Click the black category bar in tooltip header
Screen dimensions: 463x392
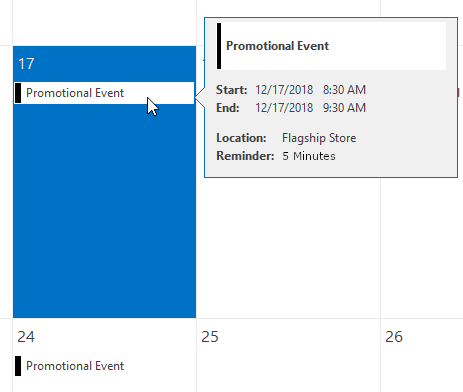coord(219,46)
